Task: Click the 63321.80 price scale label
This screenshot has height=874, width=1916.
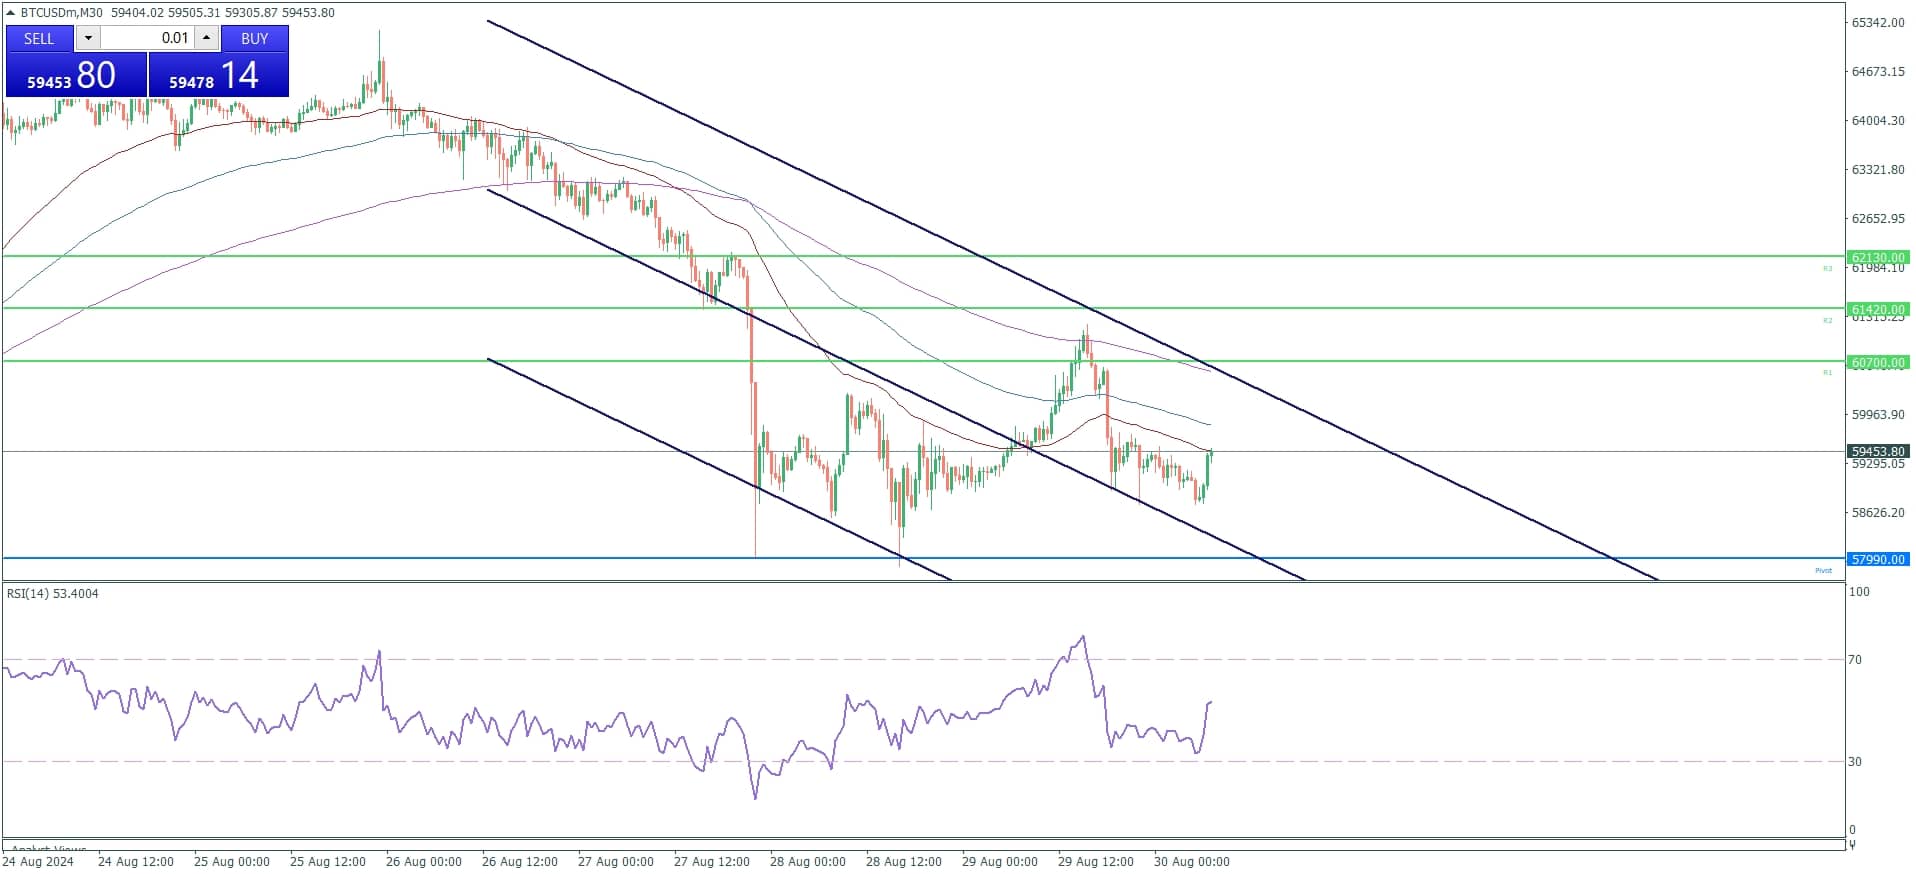Action: click(x=1878, y=169)
